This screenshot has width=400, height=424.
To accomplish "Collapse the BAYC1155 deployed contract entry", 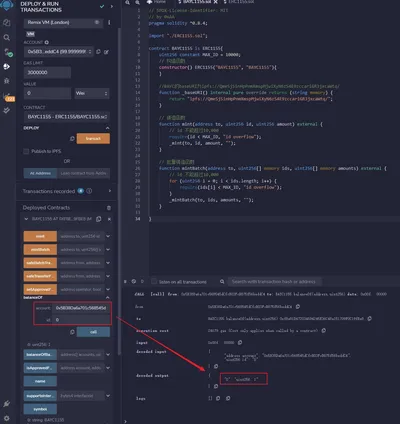I will click(x=26, y=219).
